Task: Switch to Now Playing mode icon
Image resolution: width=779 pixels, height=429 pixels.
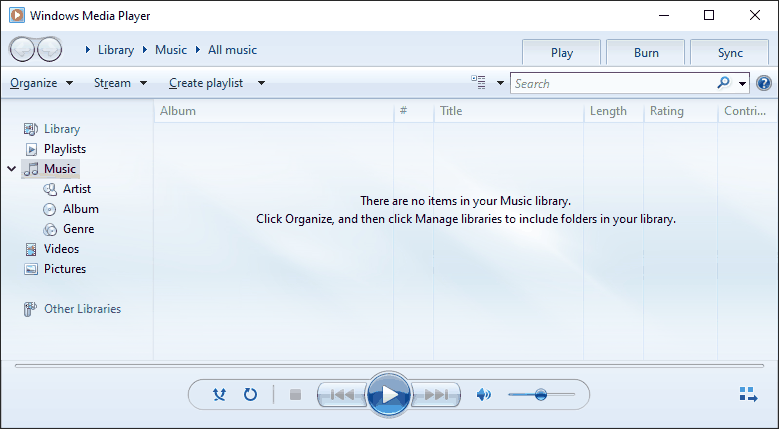Action: pyautogui.click(x=748, y=395)
